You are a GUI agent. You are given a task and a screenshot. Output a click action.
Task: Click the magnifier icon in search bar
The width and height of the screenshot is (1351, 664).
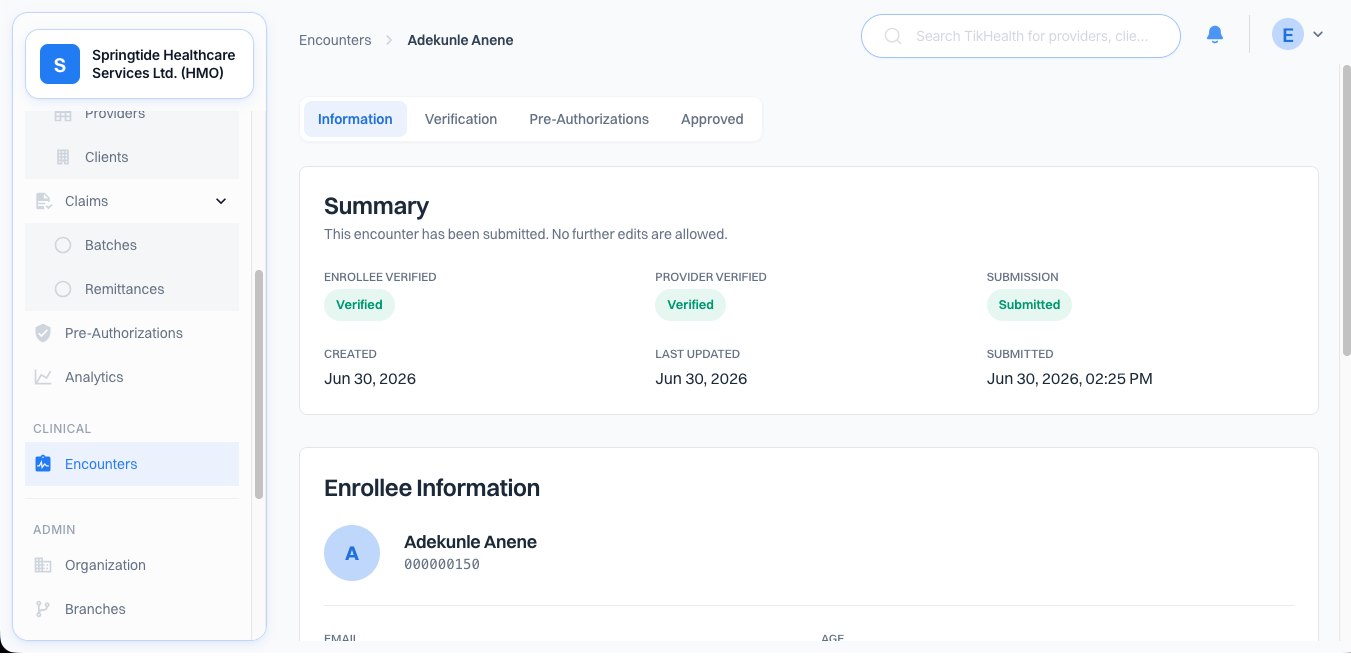click(893, 36)
